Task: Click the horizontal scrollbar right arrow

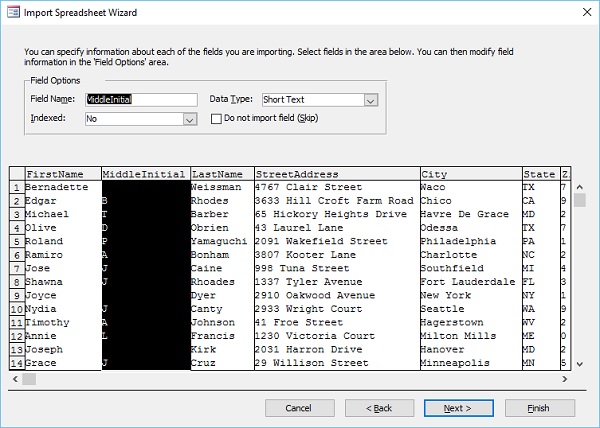Action: (563, 378)
